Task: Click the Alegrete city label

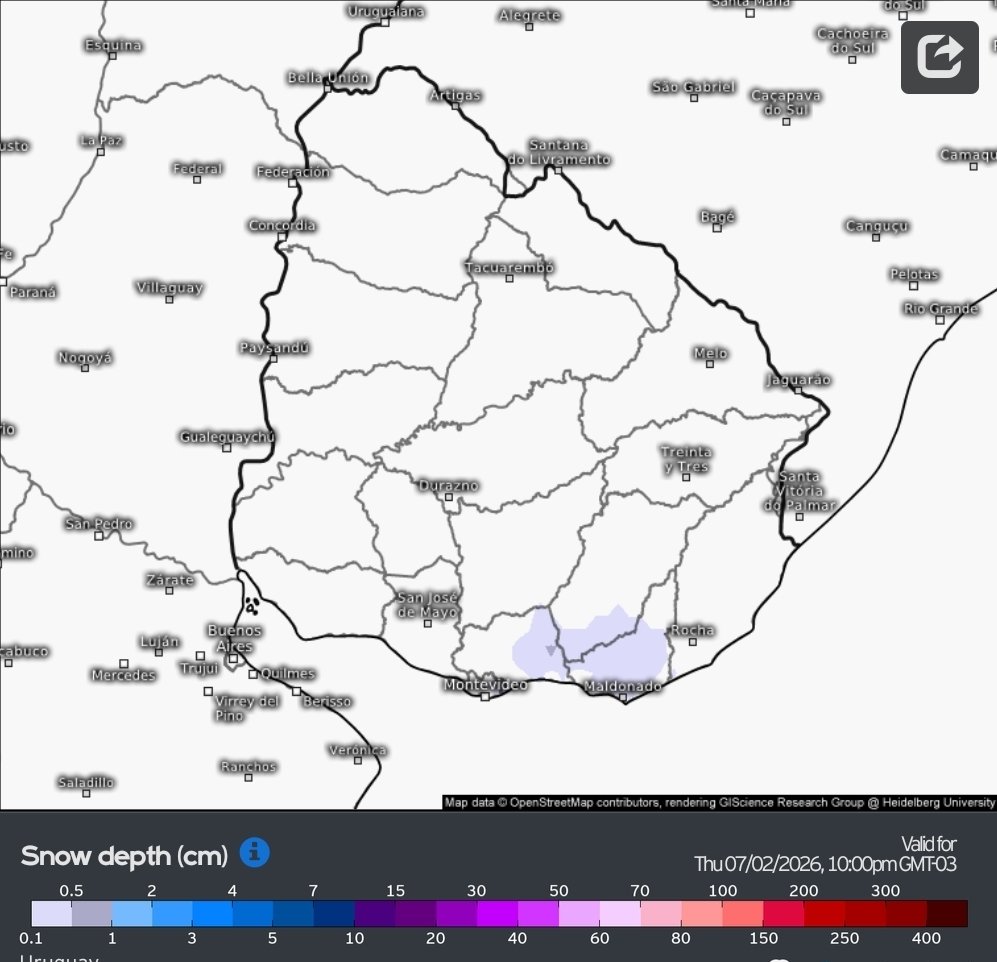Action: [530, 15]
